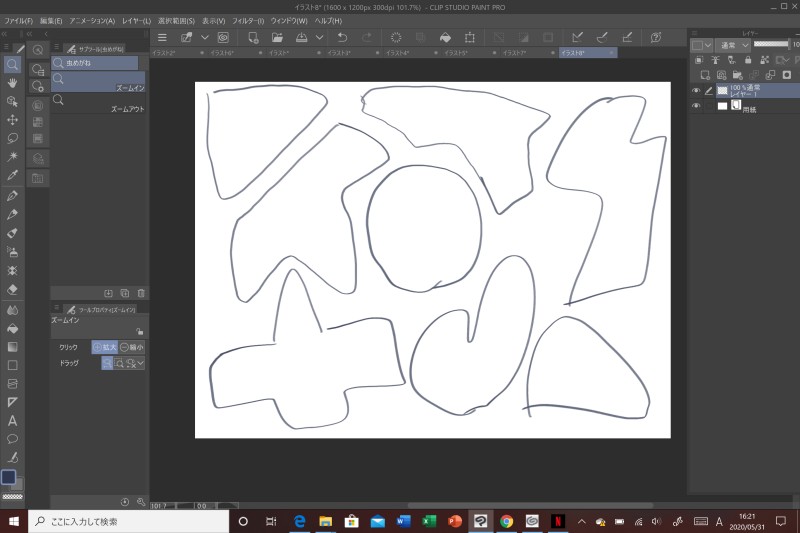Expand the drag mode options dropdown arrow
The image size is (800, 533).
tap(141, 363)
